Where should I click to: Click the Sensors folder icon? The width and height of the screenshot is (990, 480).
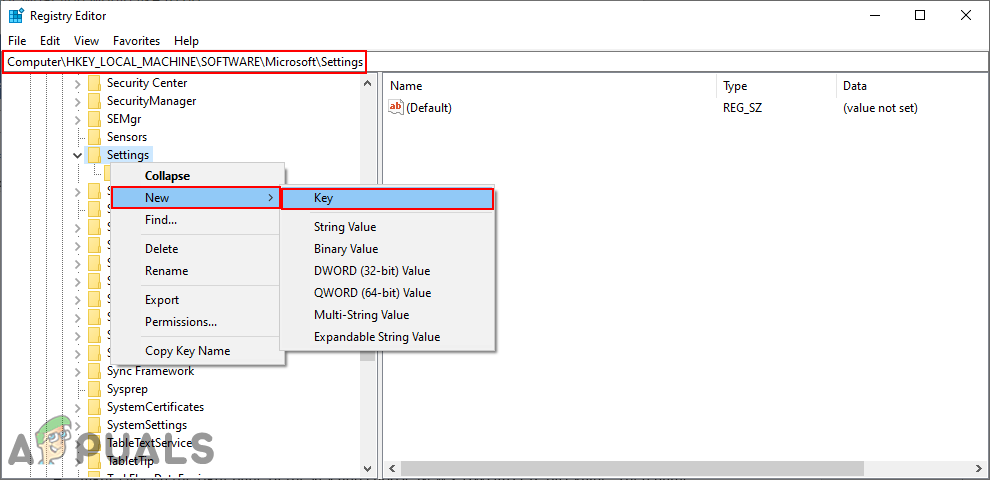coord(95,137)
